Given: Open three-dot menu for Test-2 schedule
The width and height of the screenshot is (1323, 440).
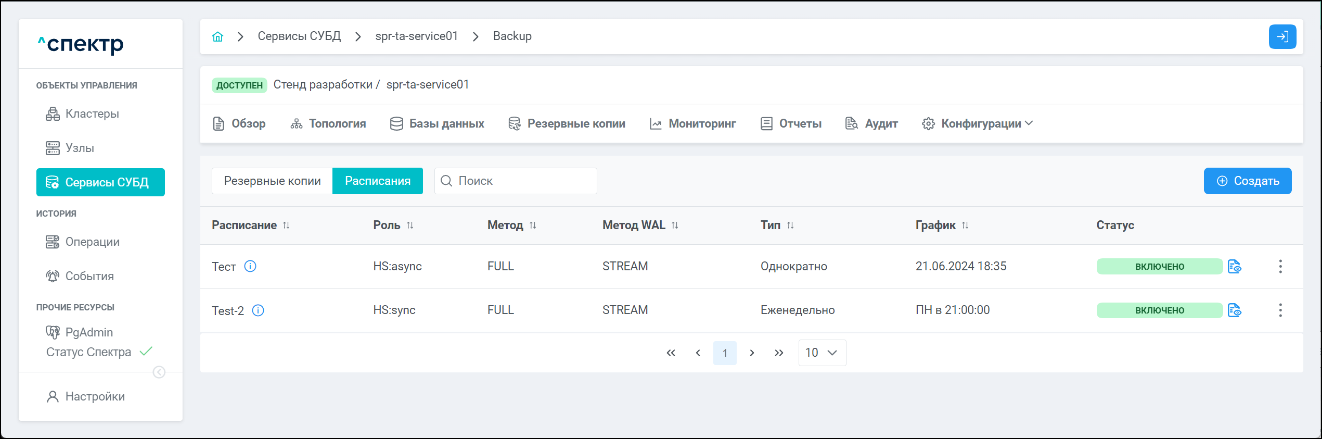Looking at the screenshot, I should click(1280, 311).
